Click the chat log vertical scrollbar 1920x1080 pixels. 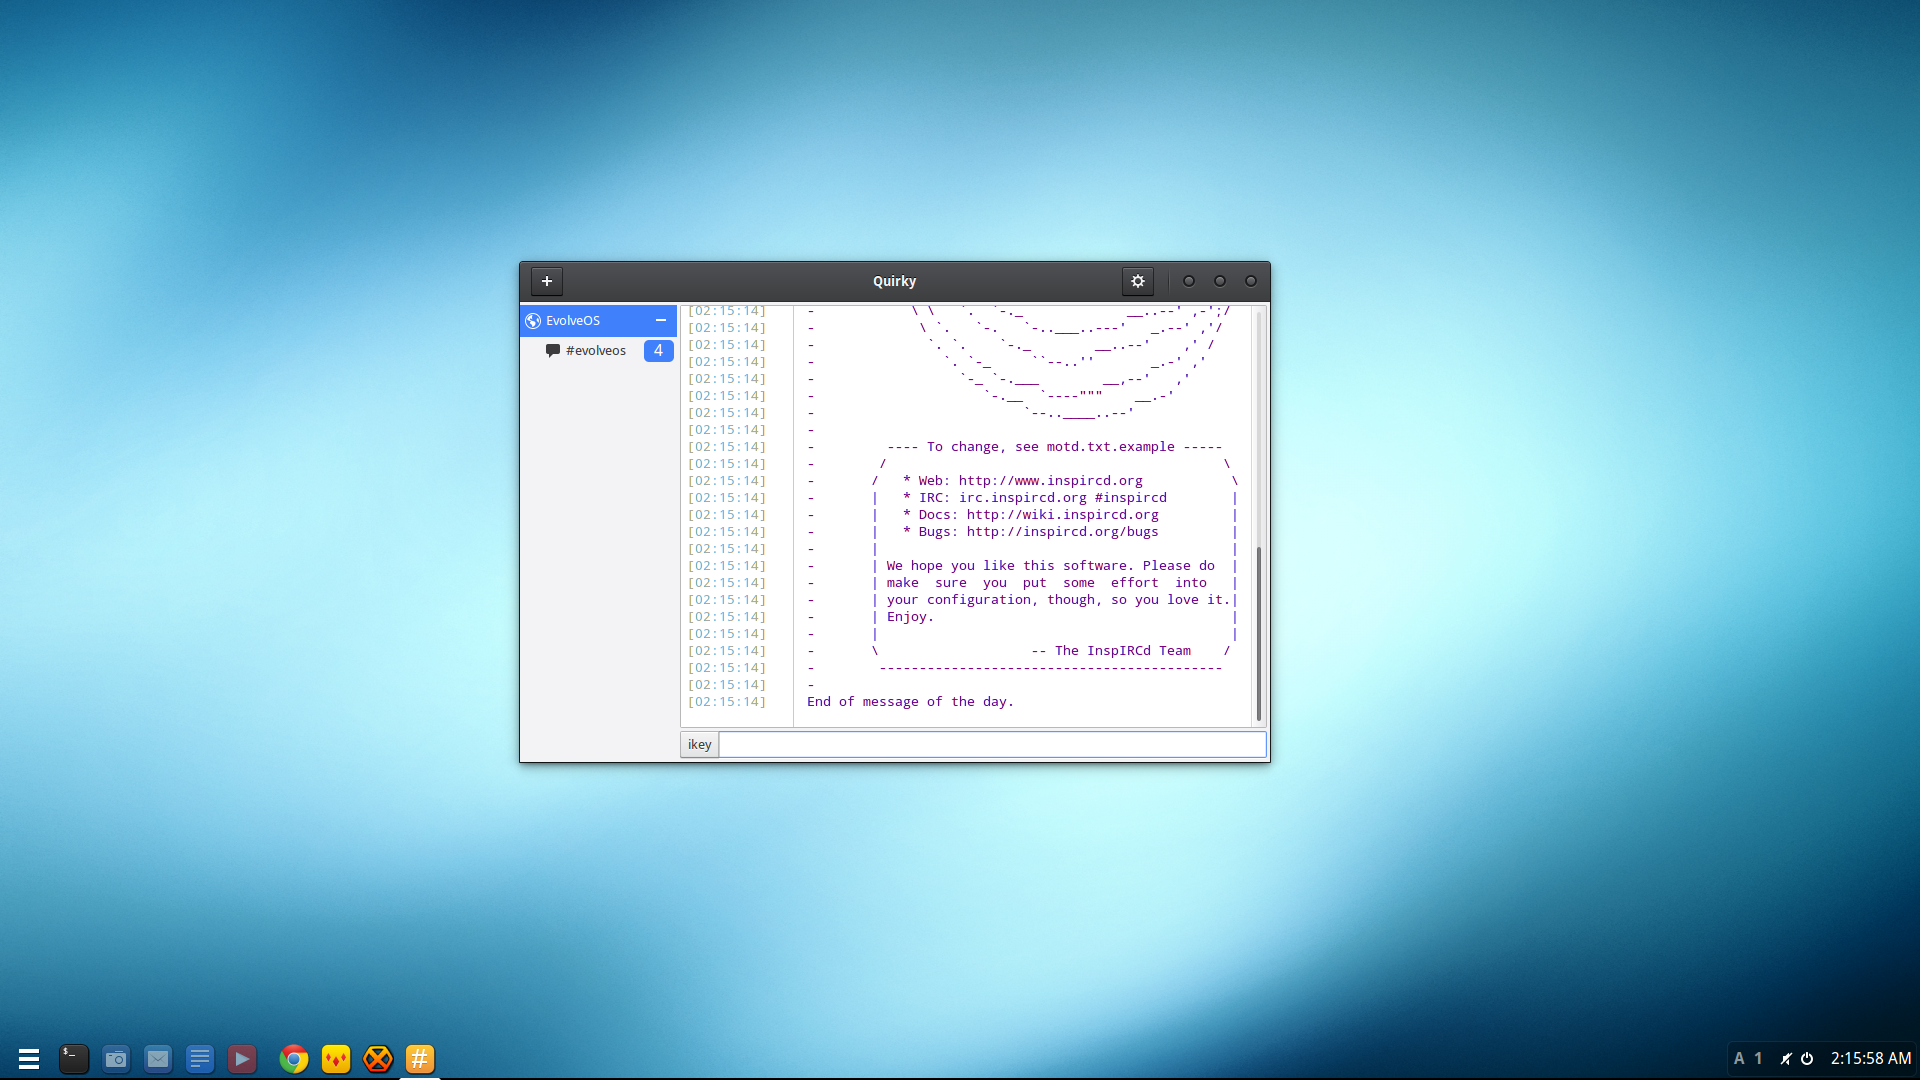click(x=1259, y=633)
